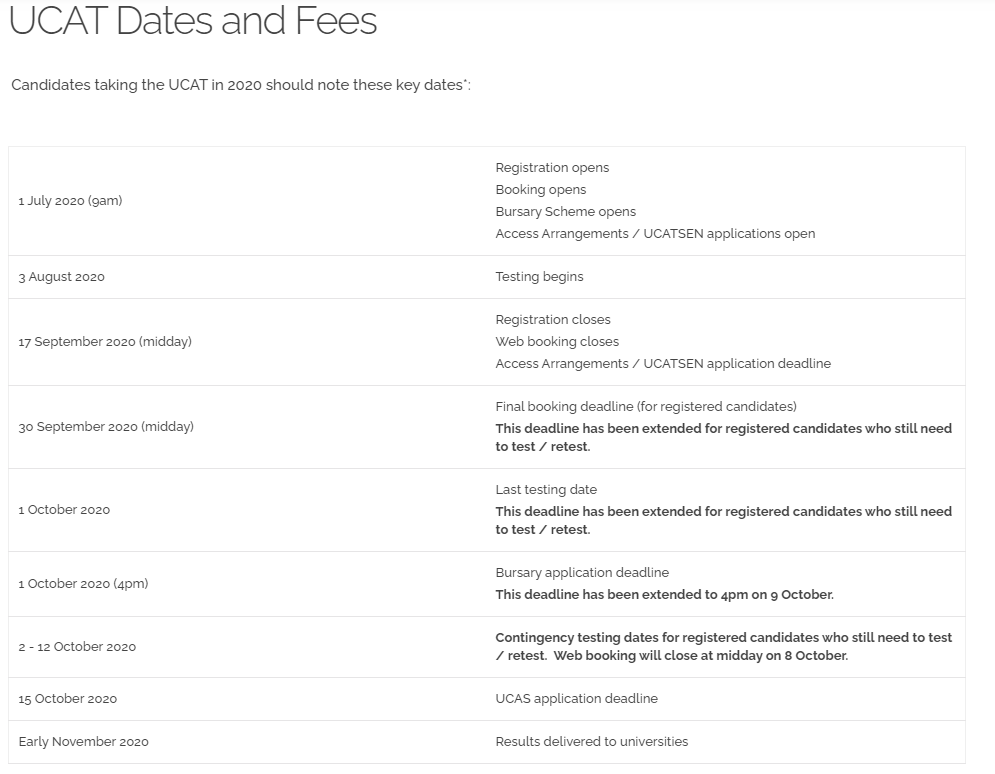Click the "Testing begins" entry
The height and width of the screenshot is (774, 995).
(539, 277)
